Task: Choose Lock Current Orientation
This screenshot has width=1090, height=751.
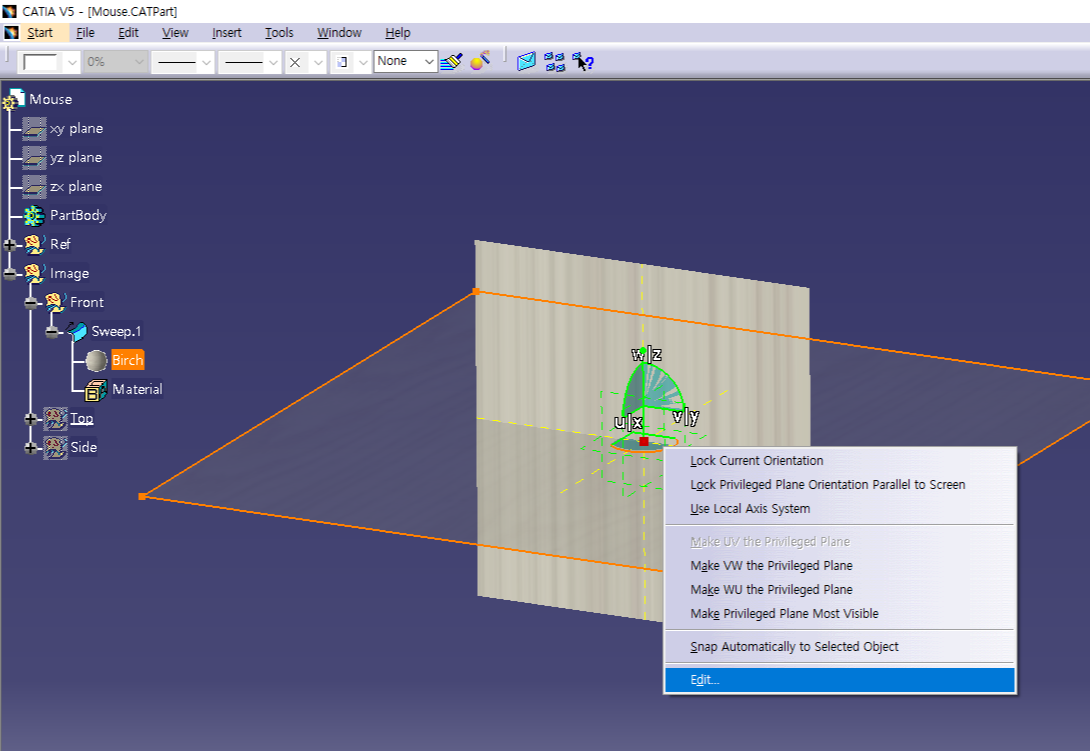Action: pos(840,460)
